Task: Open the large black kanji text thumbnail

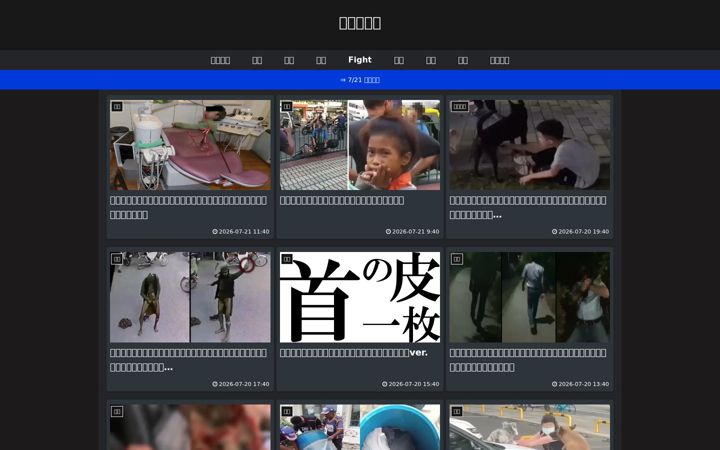Action: click(x=360, y=297)
